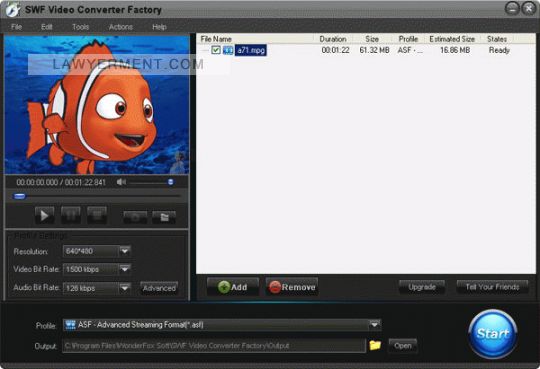Click the Ready state cell
Viewport: 540px width, 369px height.
pyautogui.click(x=499, y=50)
